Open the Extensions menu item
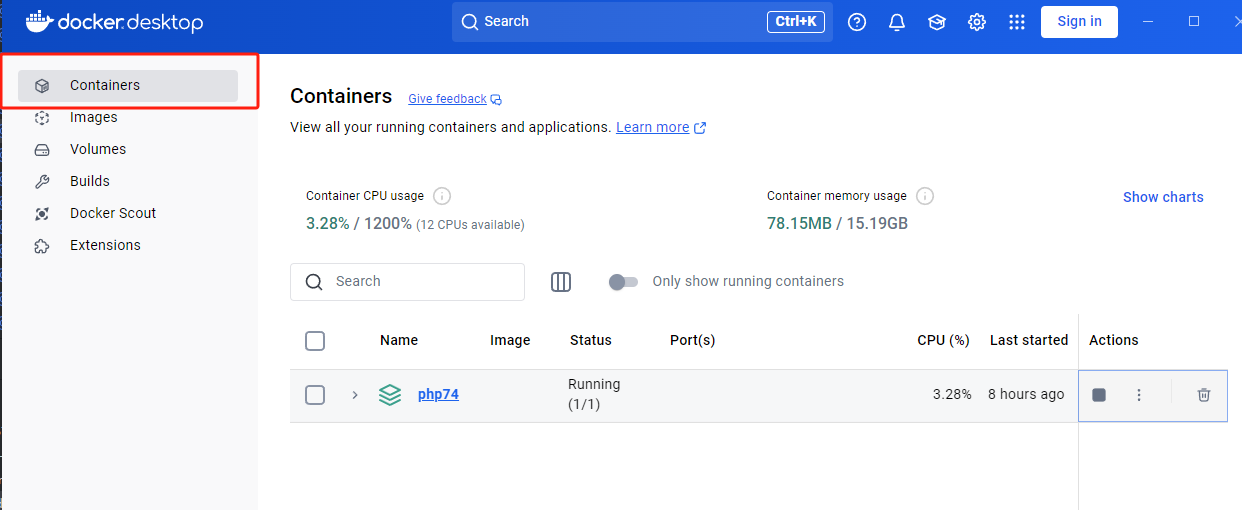 [x=128, y=246]
